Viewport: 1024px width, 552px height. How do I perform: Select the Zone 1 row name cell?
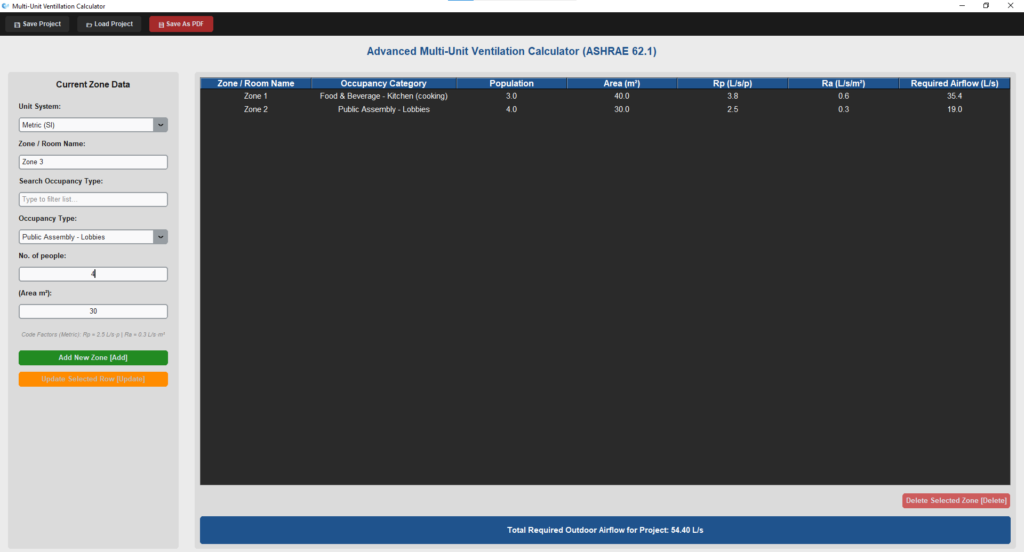point(256,96)
